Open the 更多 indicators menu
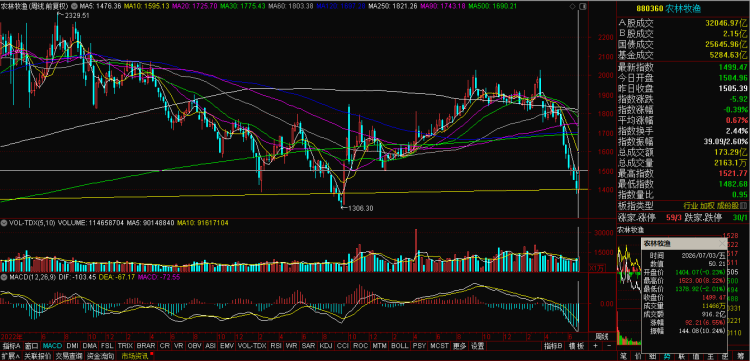This screenshot has width=750, height=361. 460,346
